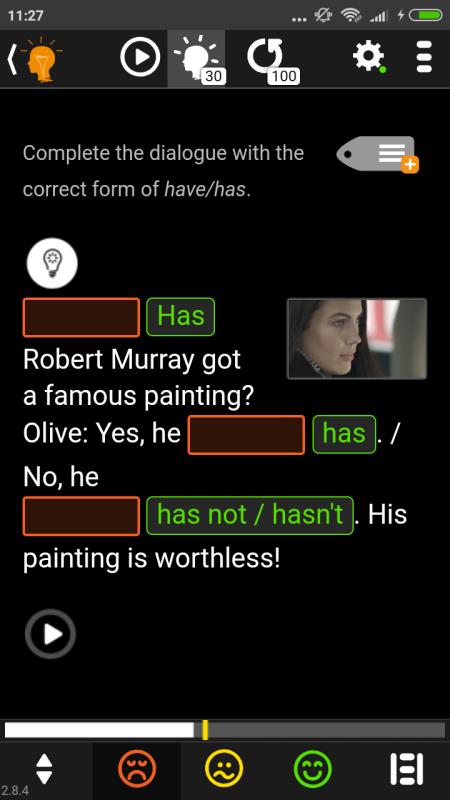Image resolution: width=450 pixels, height=800 pixels.
Task: Open the woman's profile video thumbnail
Action: tap(357, 339)
